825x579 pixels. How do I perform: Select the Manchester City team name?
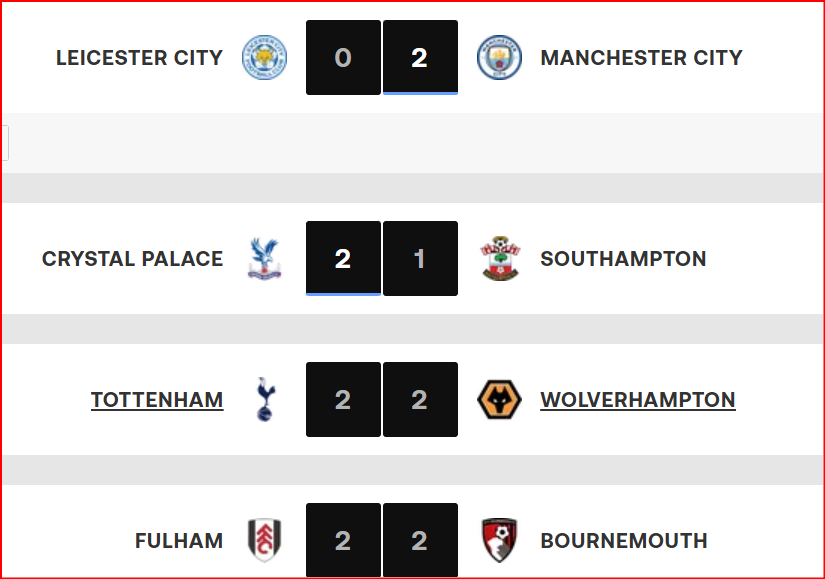pyautogui.click(x=641, y=58)
